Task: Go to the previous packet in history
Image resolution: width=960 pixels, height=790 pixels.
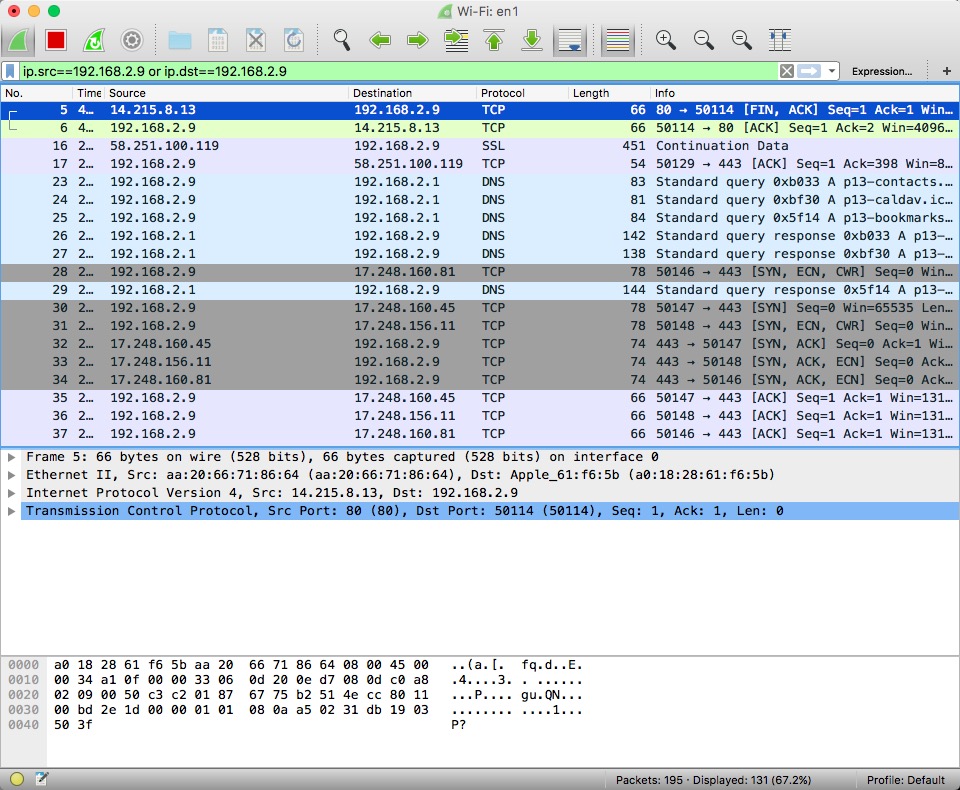Action: (380, 40)
